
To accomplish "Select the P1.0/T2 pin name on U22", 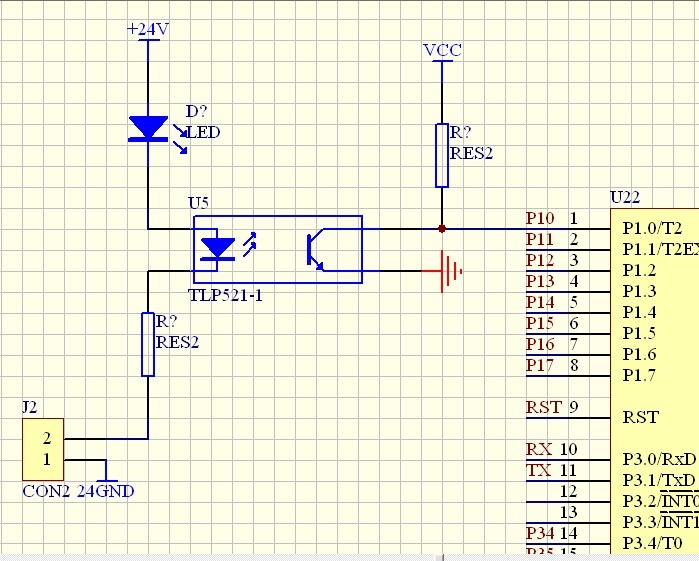I will coord(652,228).
